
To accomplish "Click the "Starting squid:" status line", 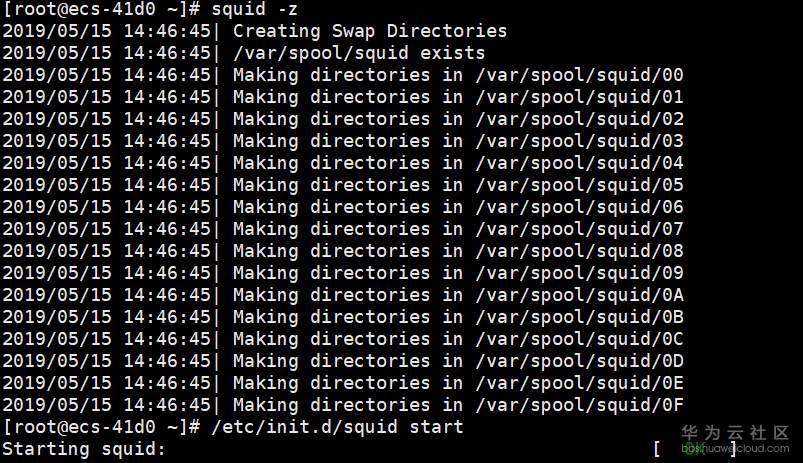I will point(84,449).
